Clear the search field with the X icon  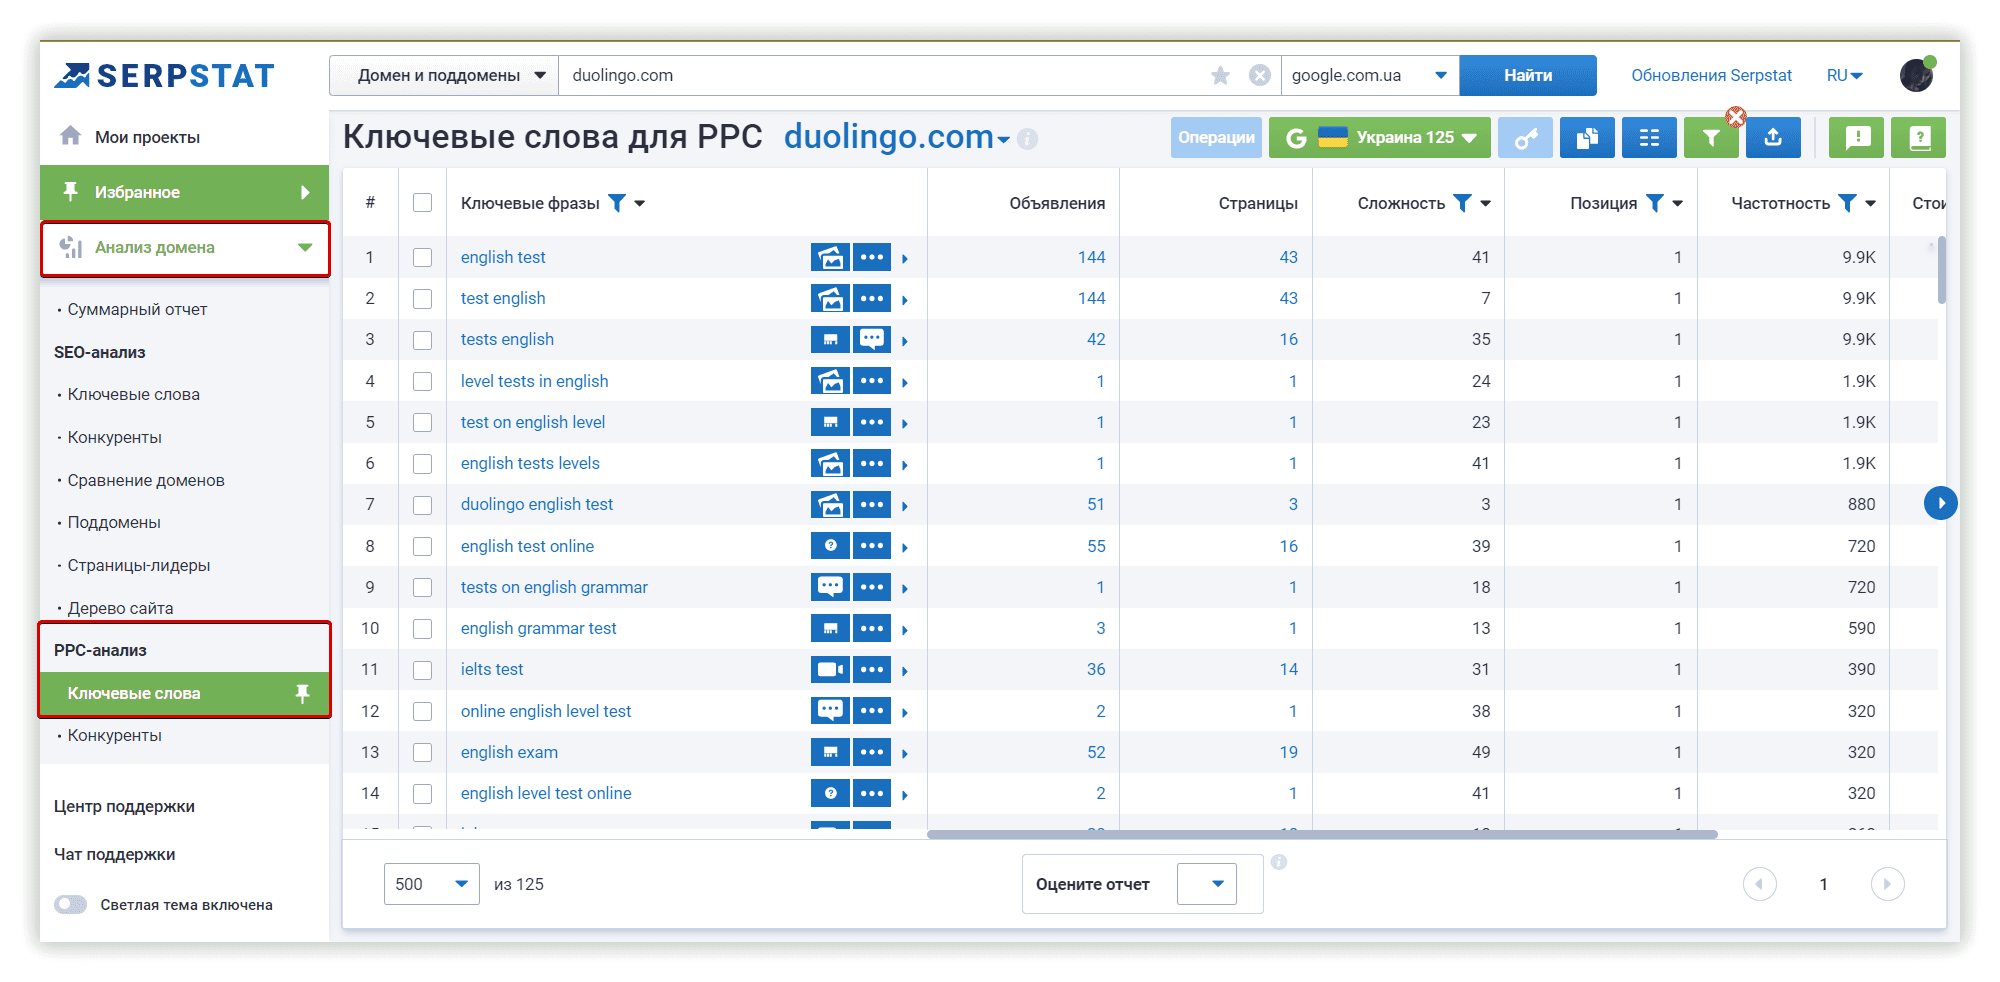coord(1260,75)
